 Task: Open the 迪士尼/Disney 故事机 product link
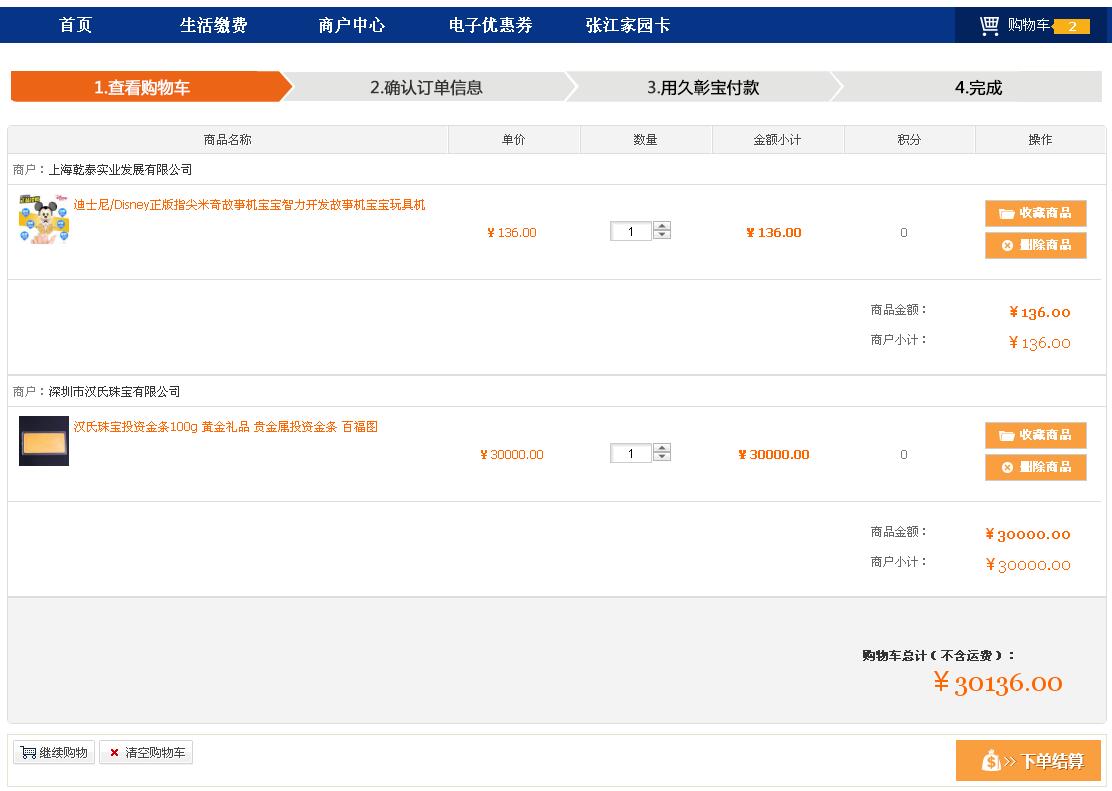click(249, 205)
